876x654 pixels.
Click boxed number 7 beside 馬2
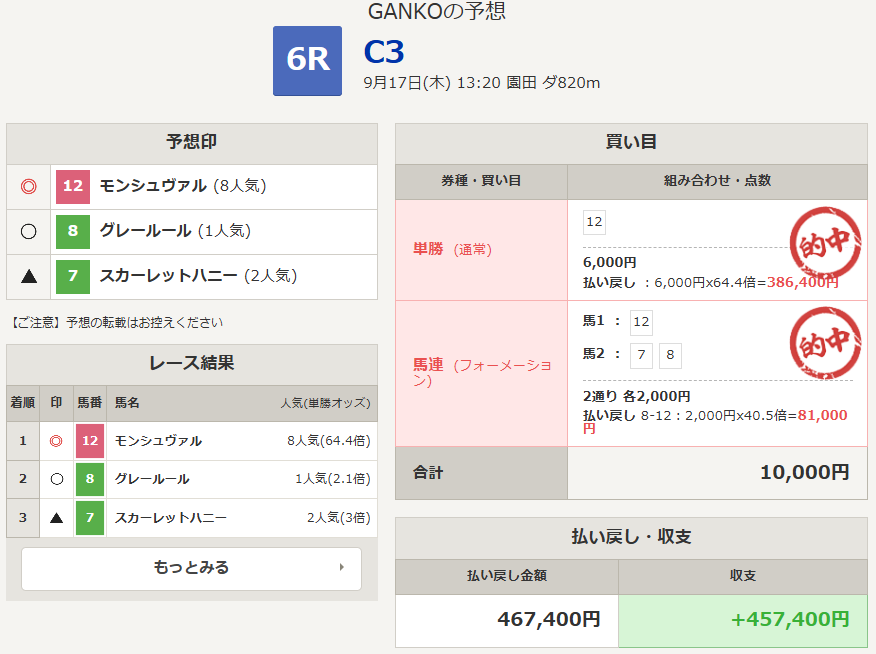click(x=641, y=355)
